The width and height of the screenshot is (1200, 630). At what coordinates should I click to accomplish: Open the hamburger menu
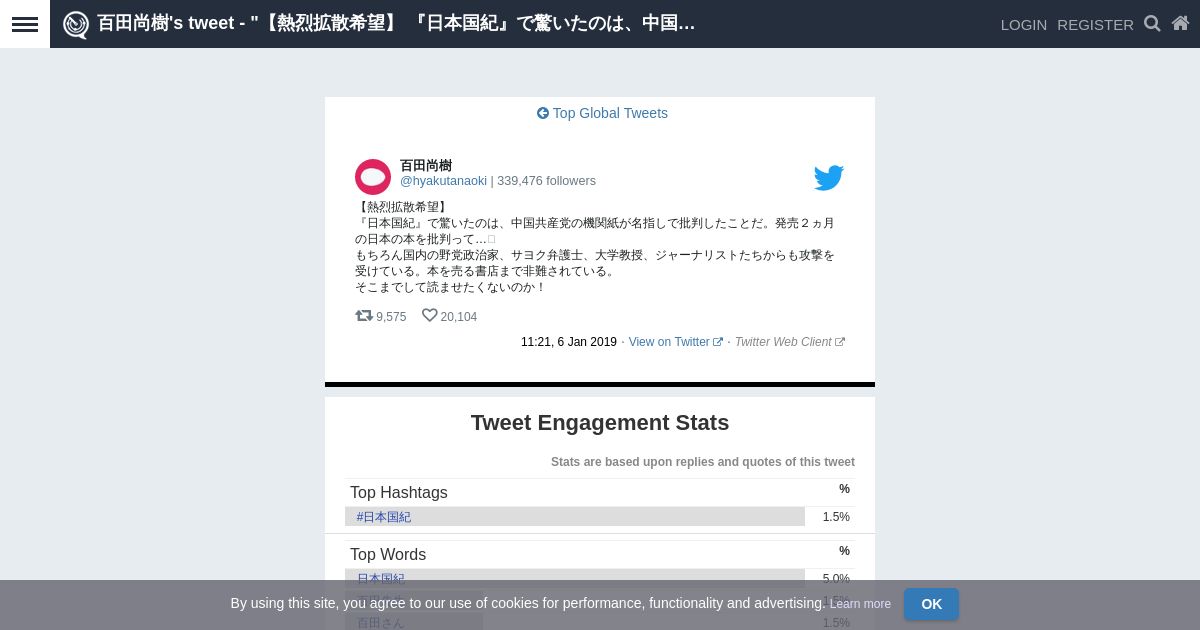[x=25, y=24]
